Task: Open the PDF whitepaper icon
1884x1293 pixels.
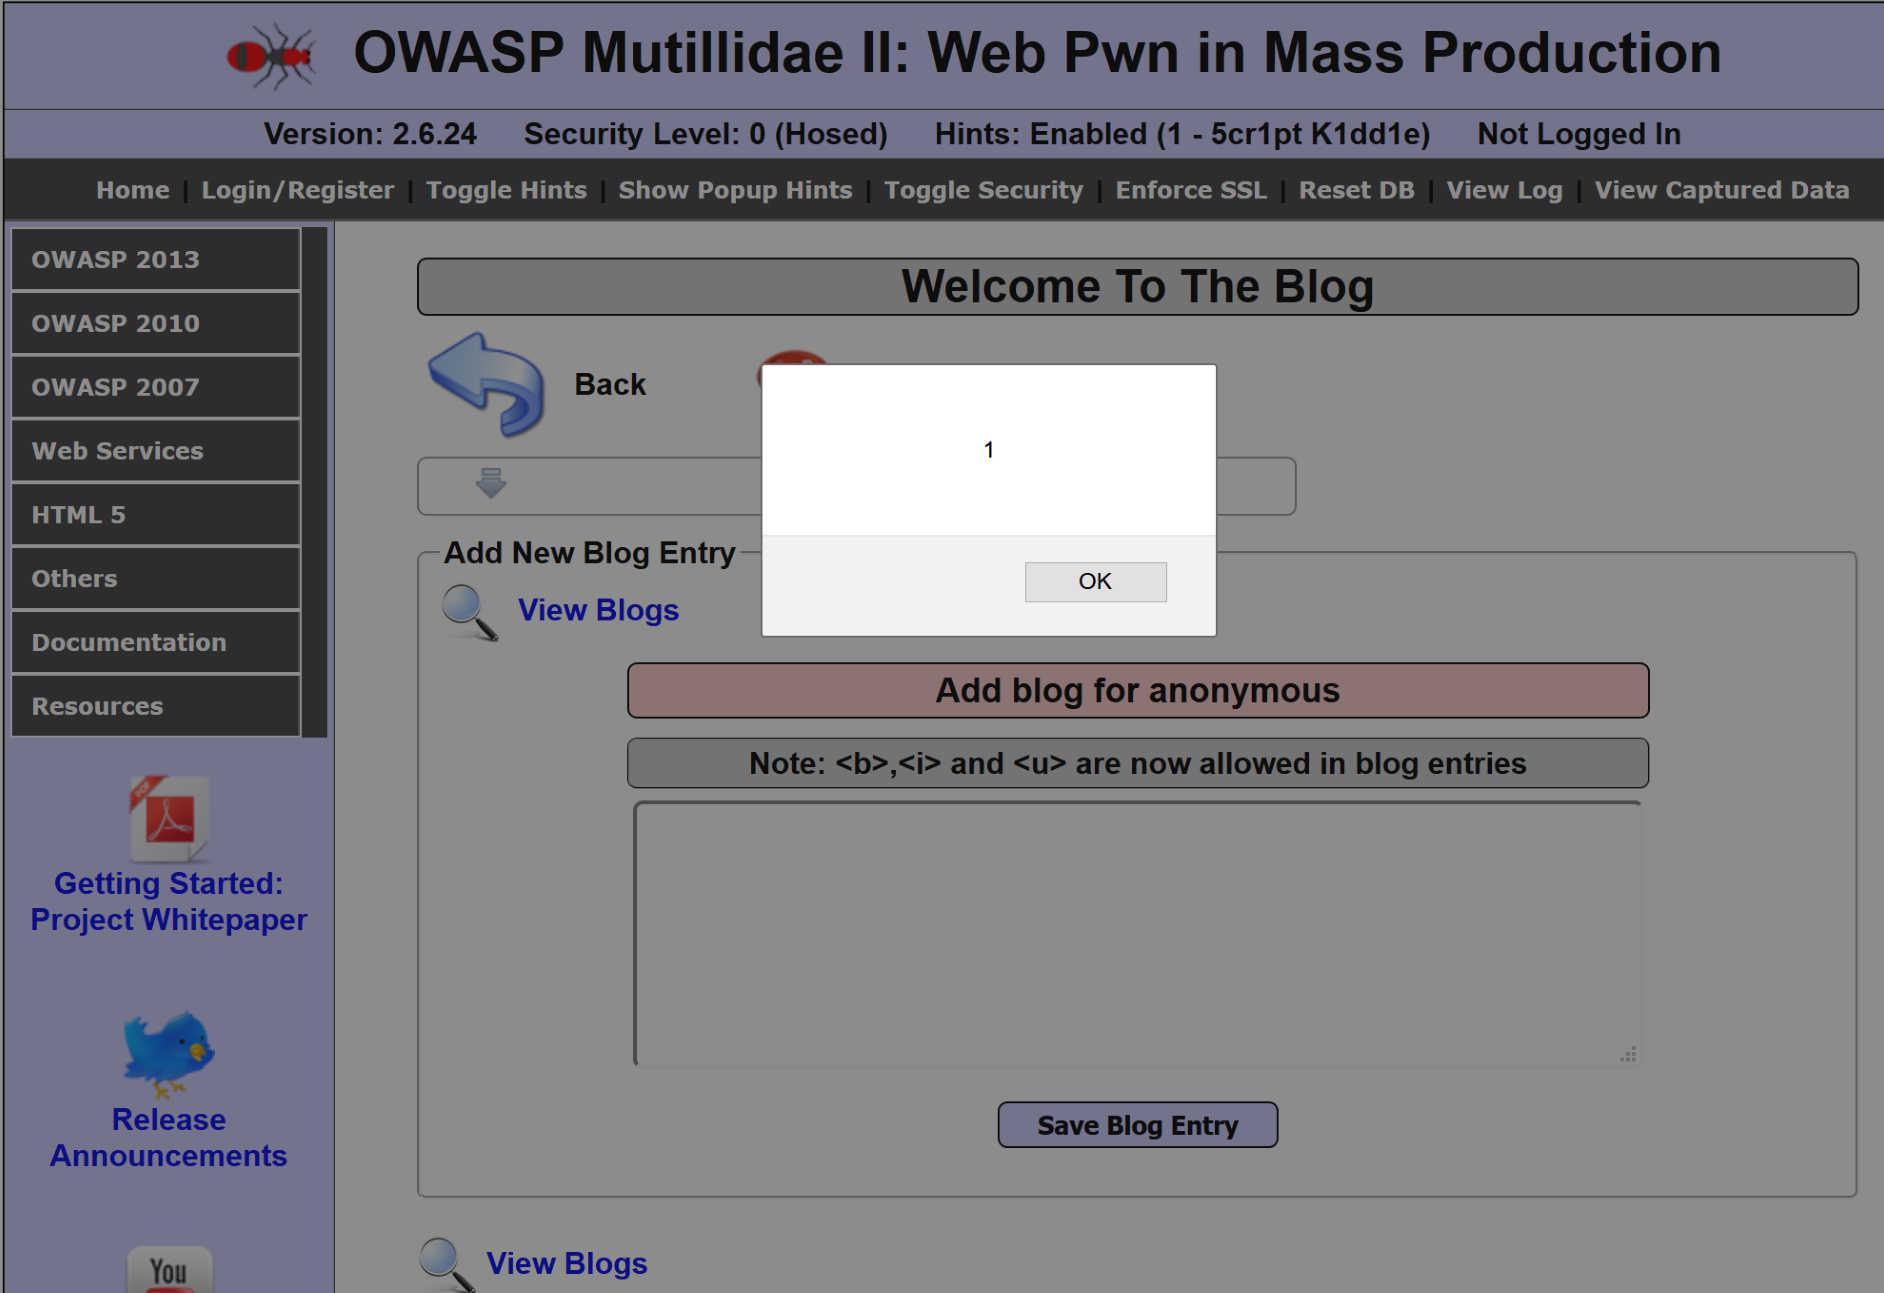Action: (x=169, y=819)
